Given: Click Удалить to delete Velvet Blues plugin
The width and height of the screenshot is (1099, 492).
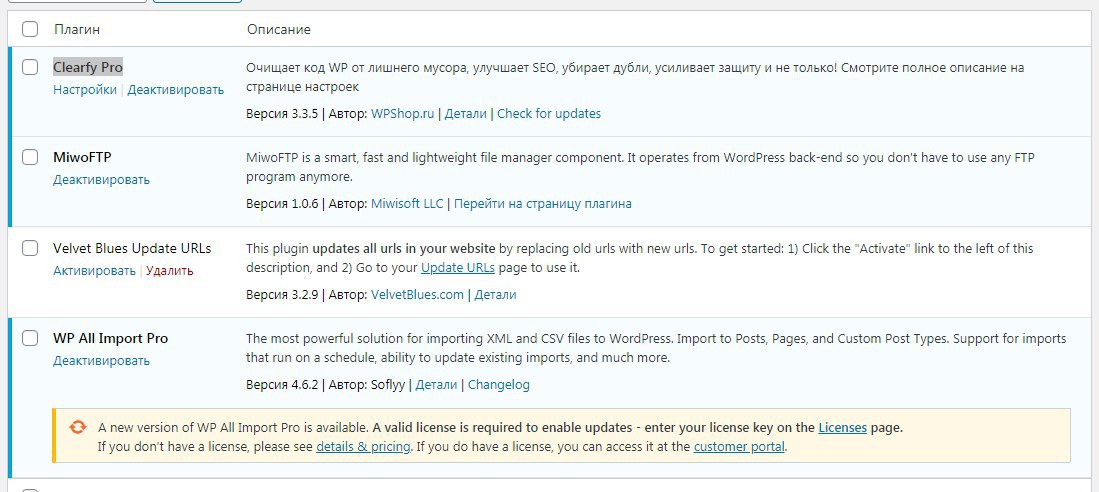Looking at the screenshot, I should pyautogui.click(x=169, y=270).
